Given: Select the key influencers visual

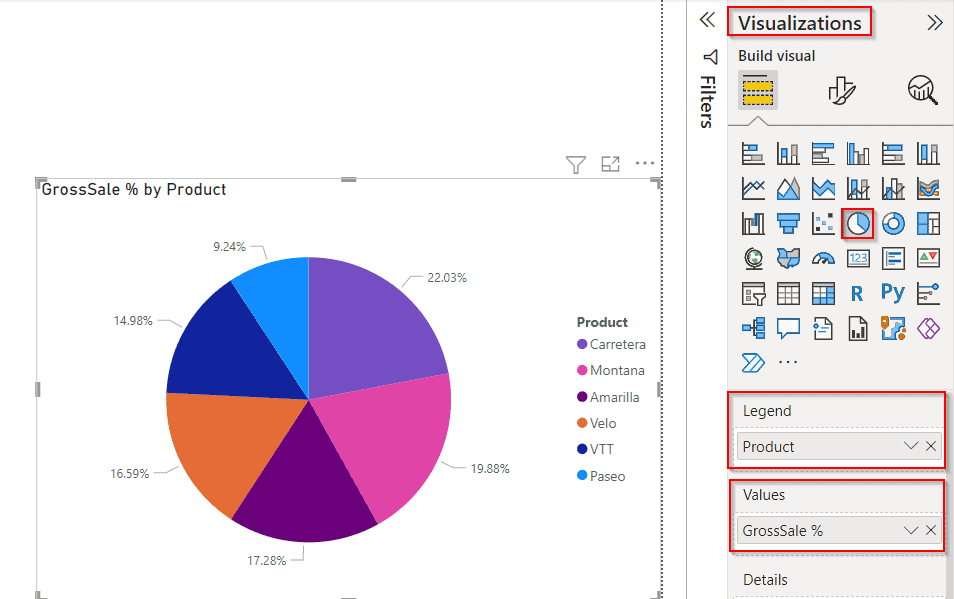Looking at the screenshot, I should (928, 294).
